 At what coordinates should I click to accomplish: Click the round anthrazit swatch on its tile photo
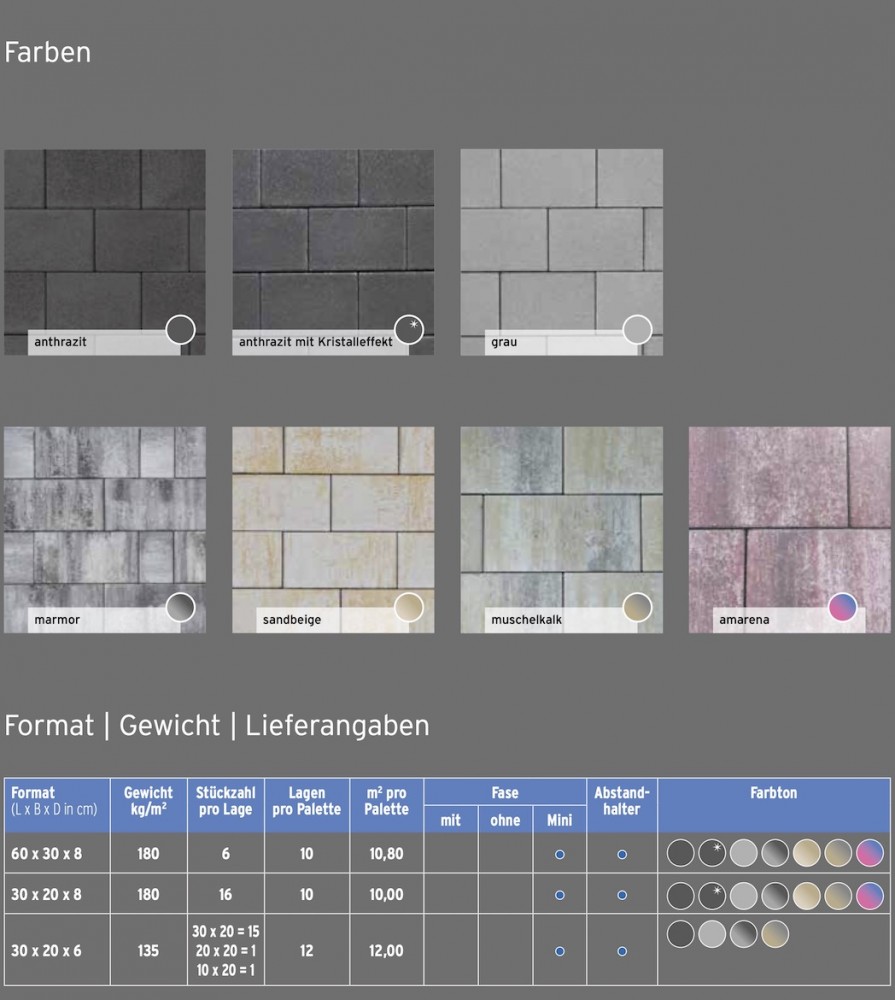(180, 329)
